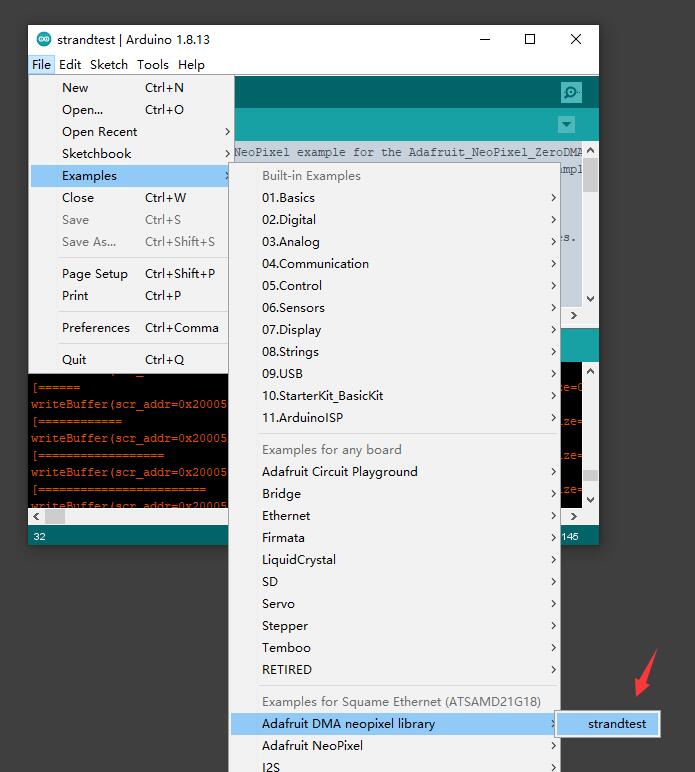Expand the 04.Communication examples
The height and width of the screenshot is (772, 695).
[x=395, y=264]
